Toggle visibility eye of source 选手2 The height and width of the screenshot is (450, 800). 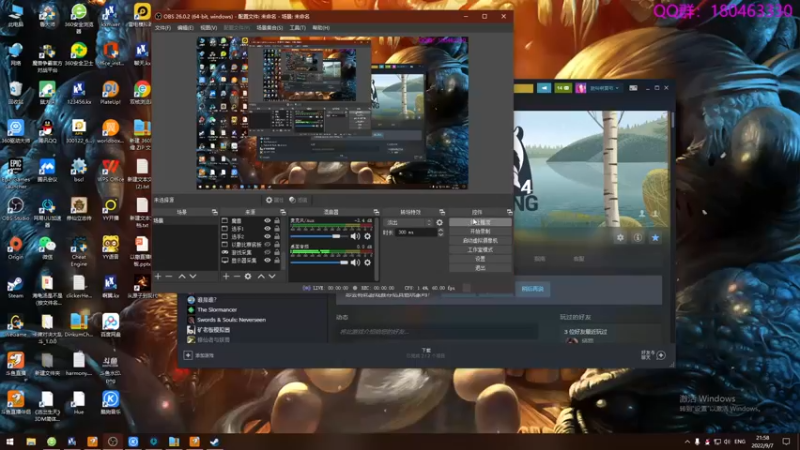[x=267, y=237]
